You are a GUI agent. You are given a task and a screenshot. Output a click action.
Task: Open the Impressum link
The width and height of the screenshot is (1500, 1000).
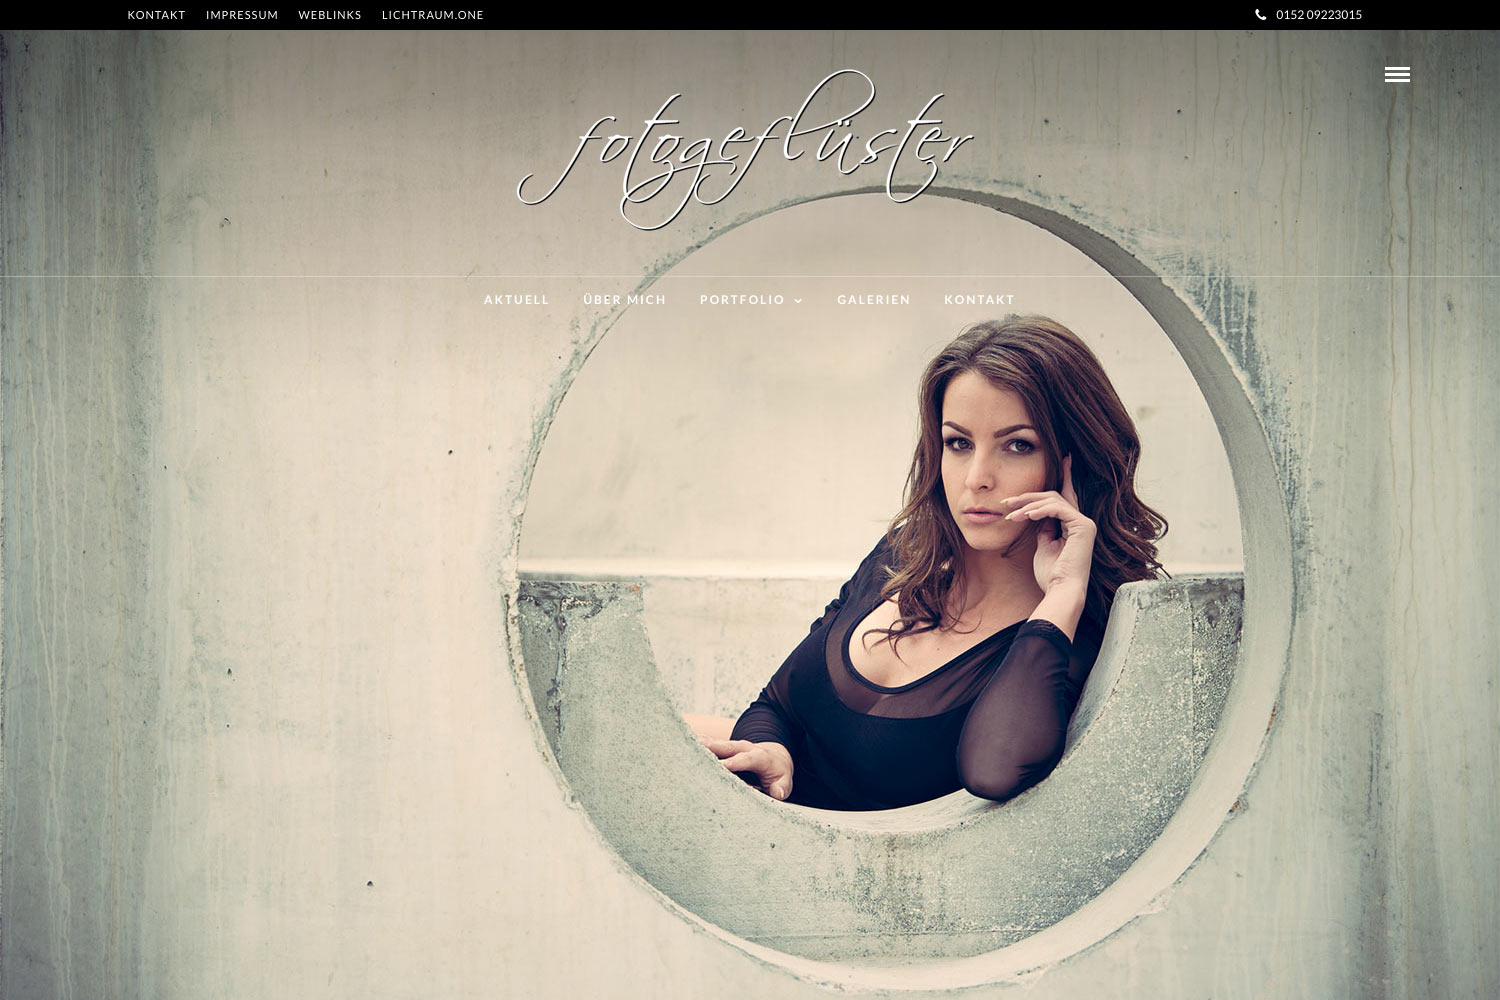[242, 15]
